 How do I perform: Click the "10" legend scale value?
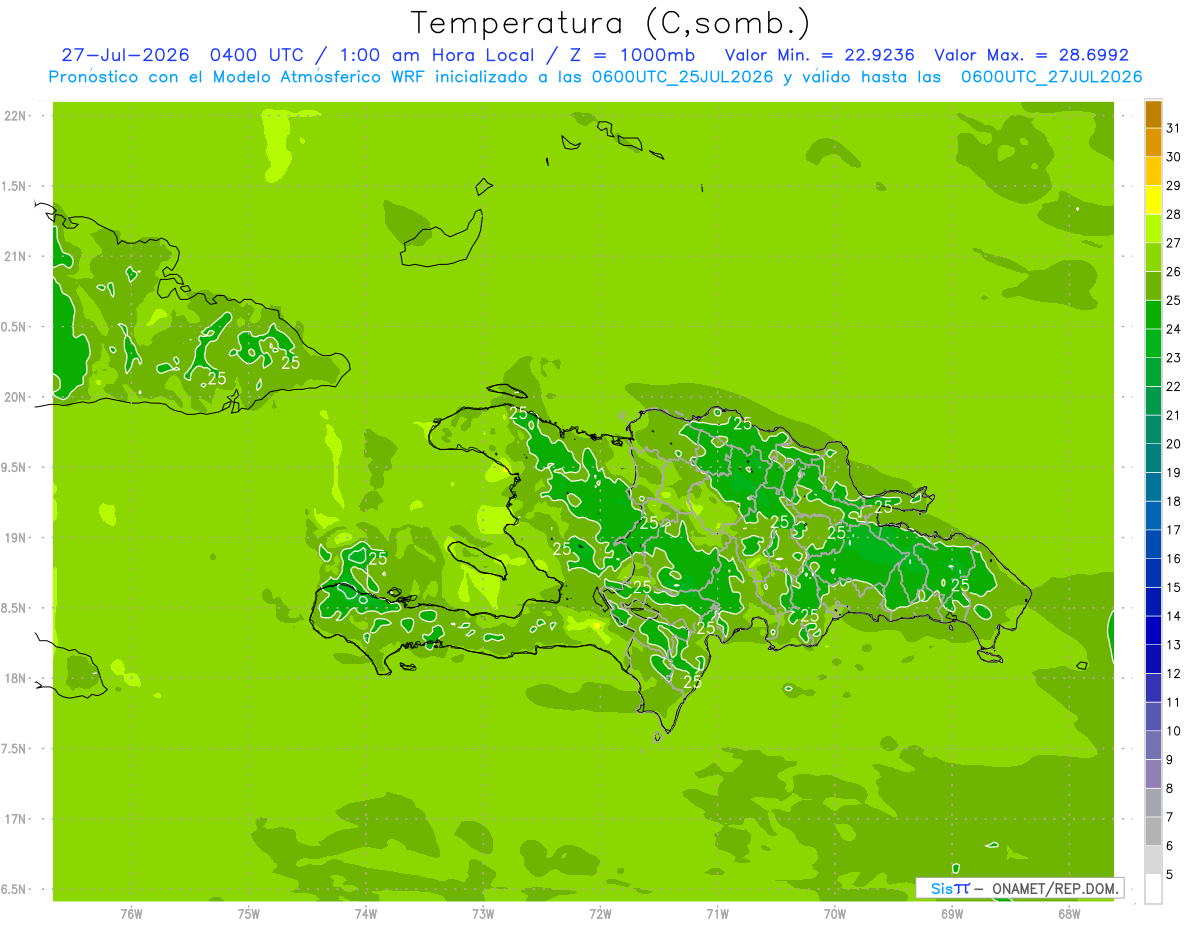click(x=1174, y=731)
